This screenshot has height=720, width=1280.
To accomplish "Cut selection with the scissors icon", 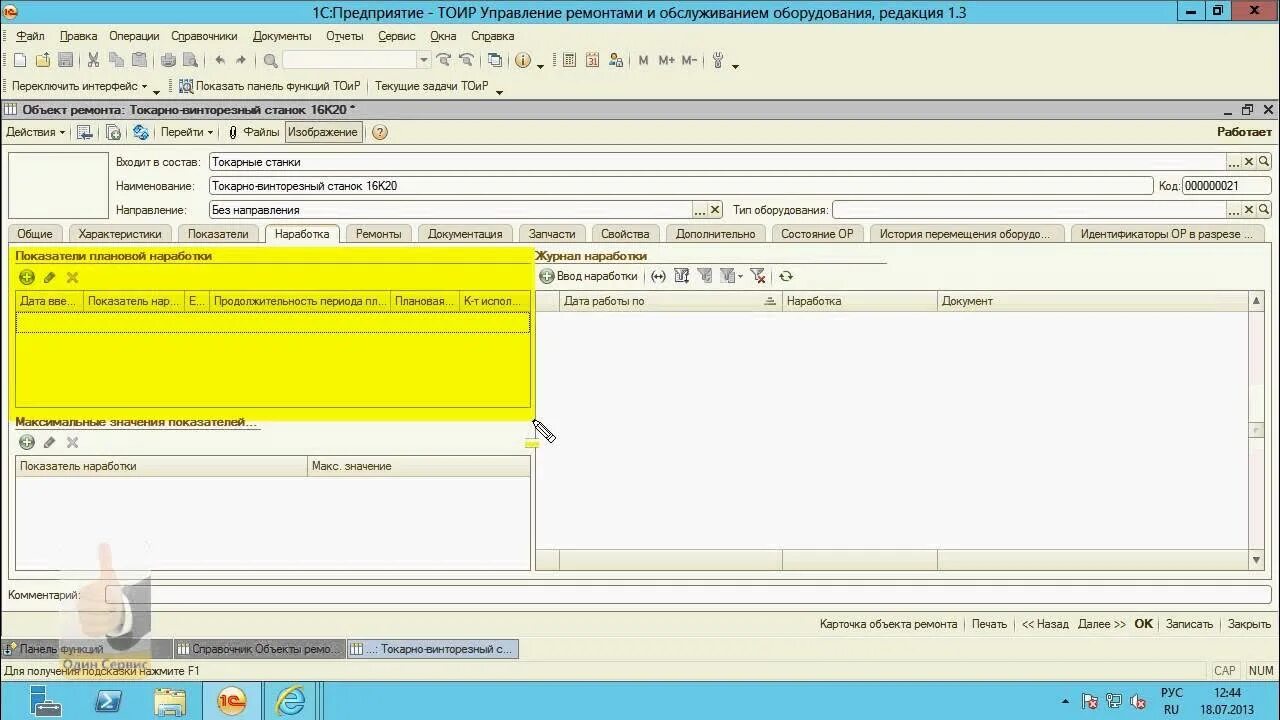I will pyautogui.click(x=93, y=61).
